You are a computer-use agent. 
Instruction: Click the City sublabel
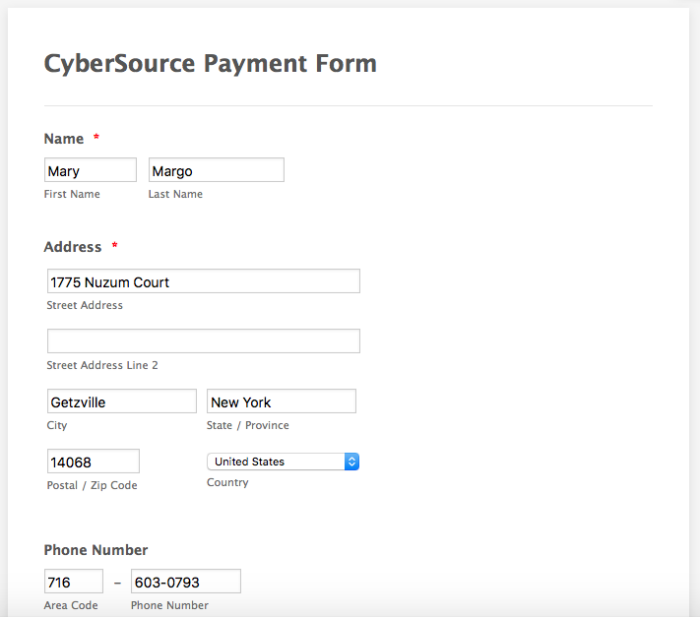point(57,425)
